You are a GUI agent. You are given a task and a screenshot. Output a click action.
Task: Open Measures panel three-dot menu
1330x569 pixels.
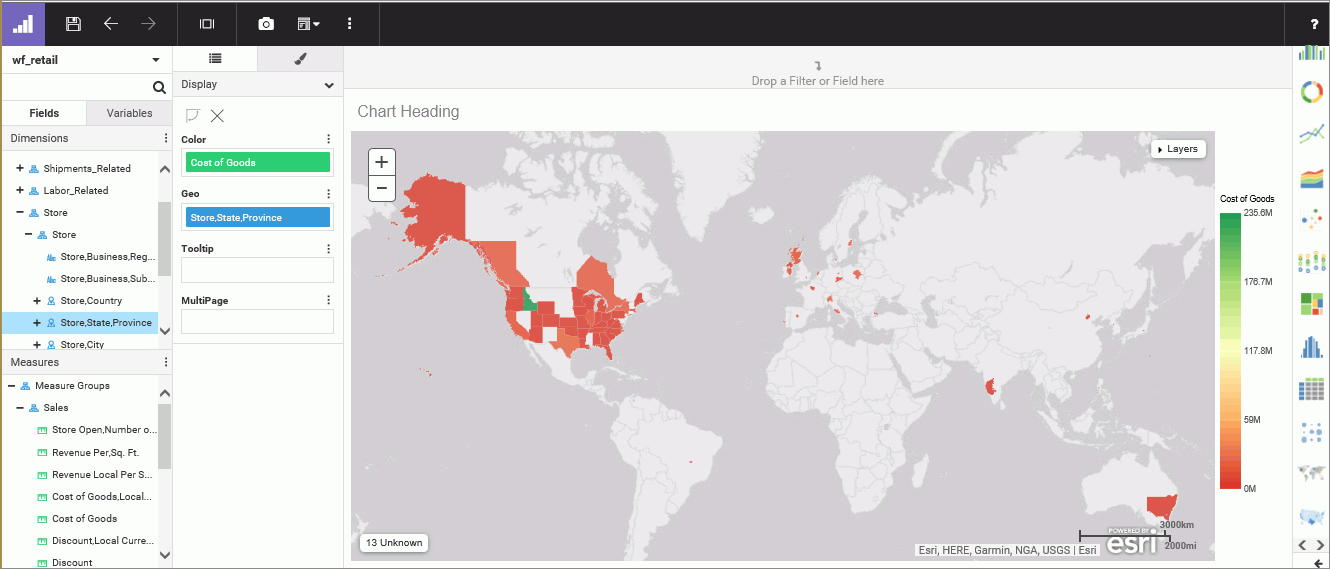click(x=166, y=362)
